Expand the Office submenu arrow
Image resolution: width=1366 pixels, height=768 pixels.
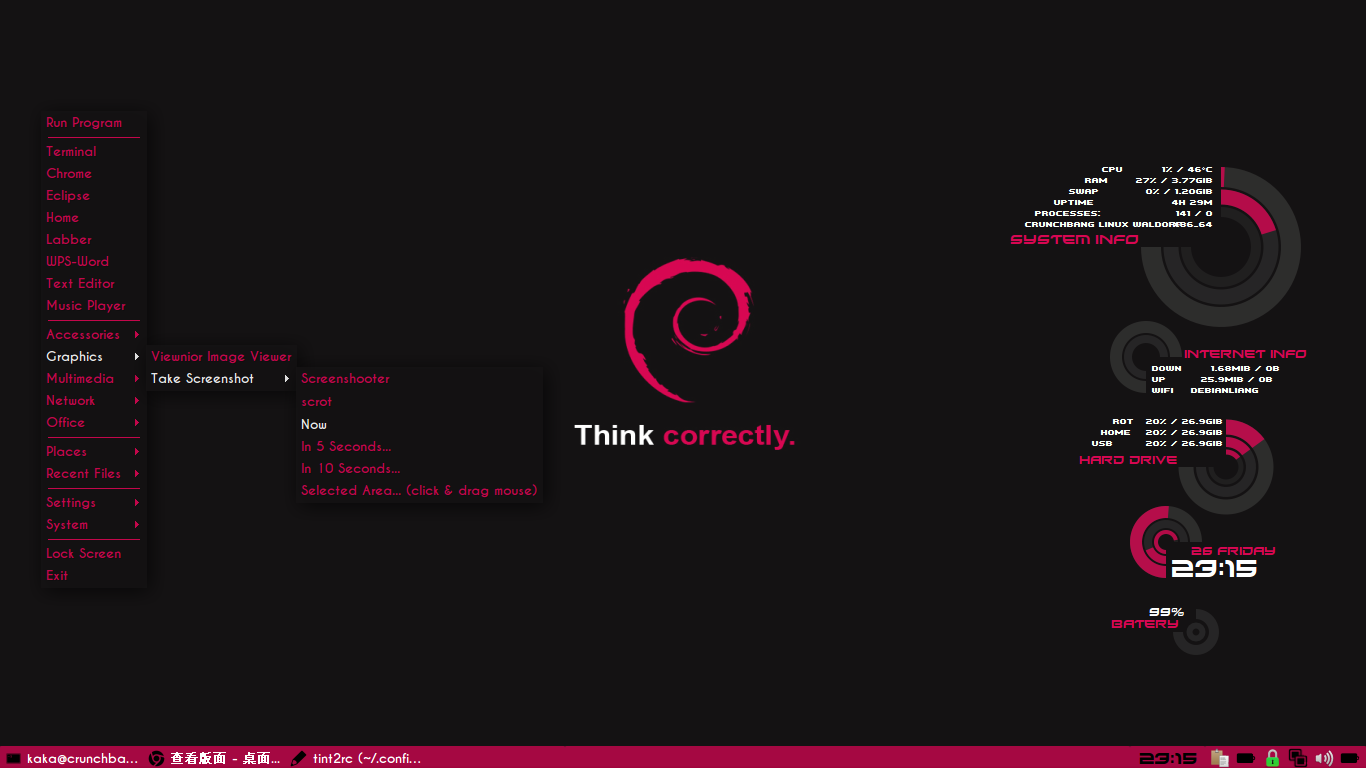point(137,423)
